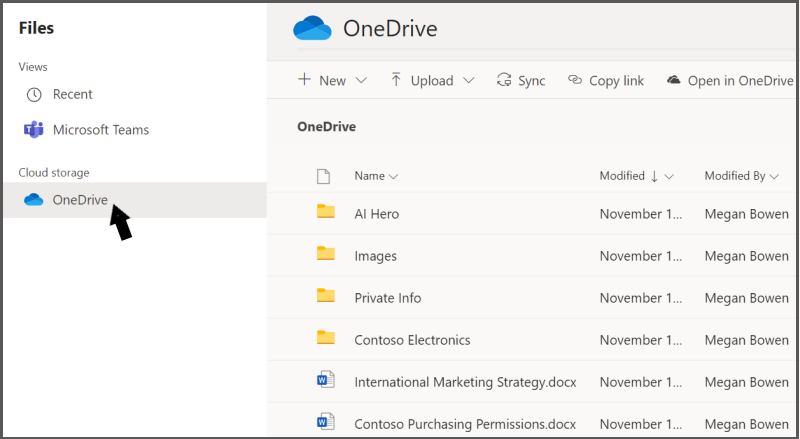Click Modified date for Contoso Electronics
800x439 pixels.
click(x=641, y=340)
